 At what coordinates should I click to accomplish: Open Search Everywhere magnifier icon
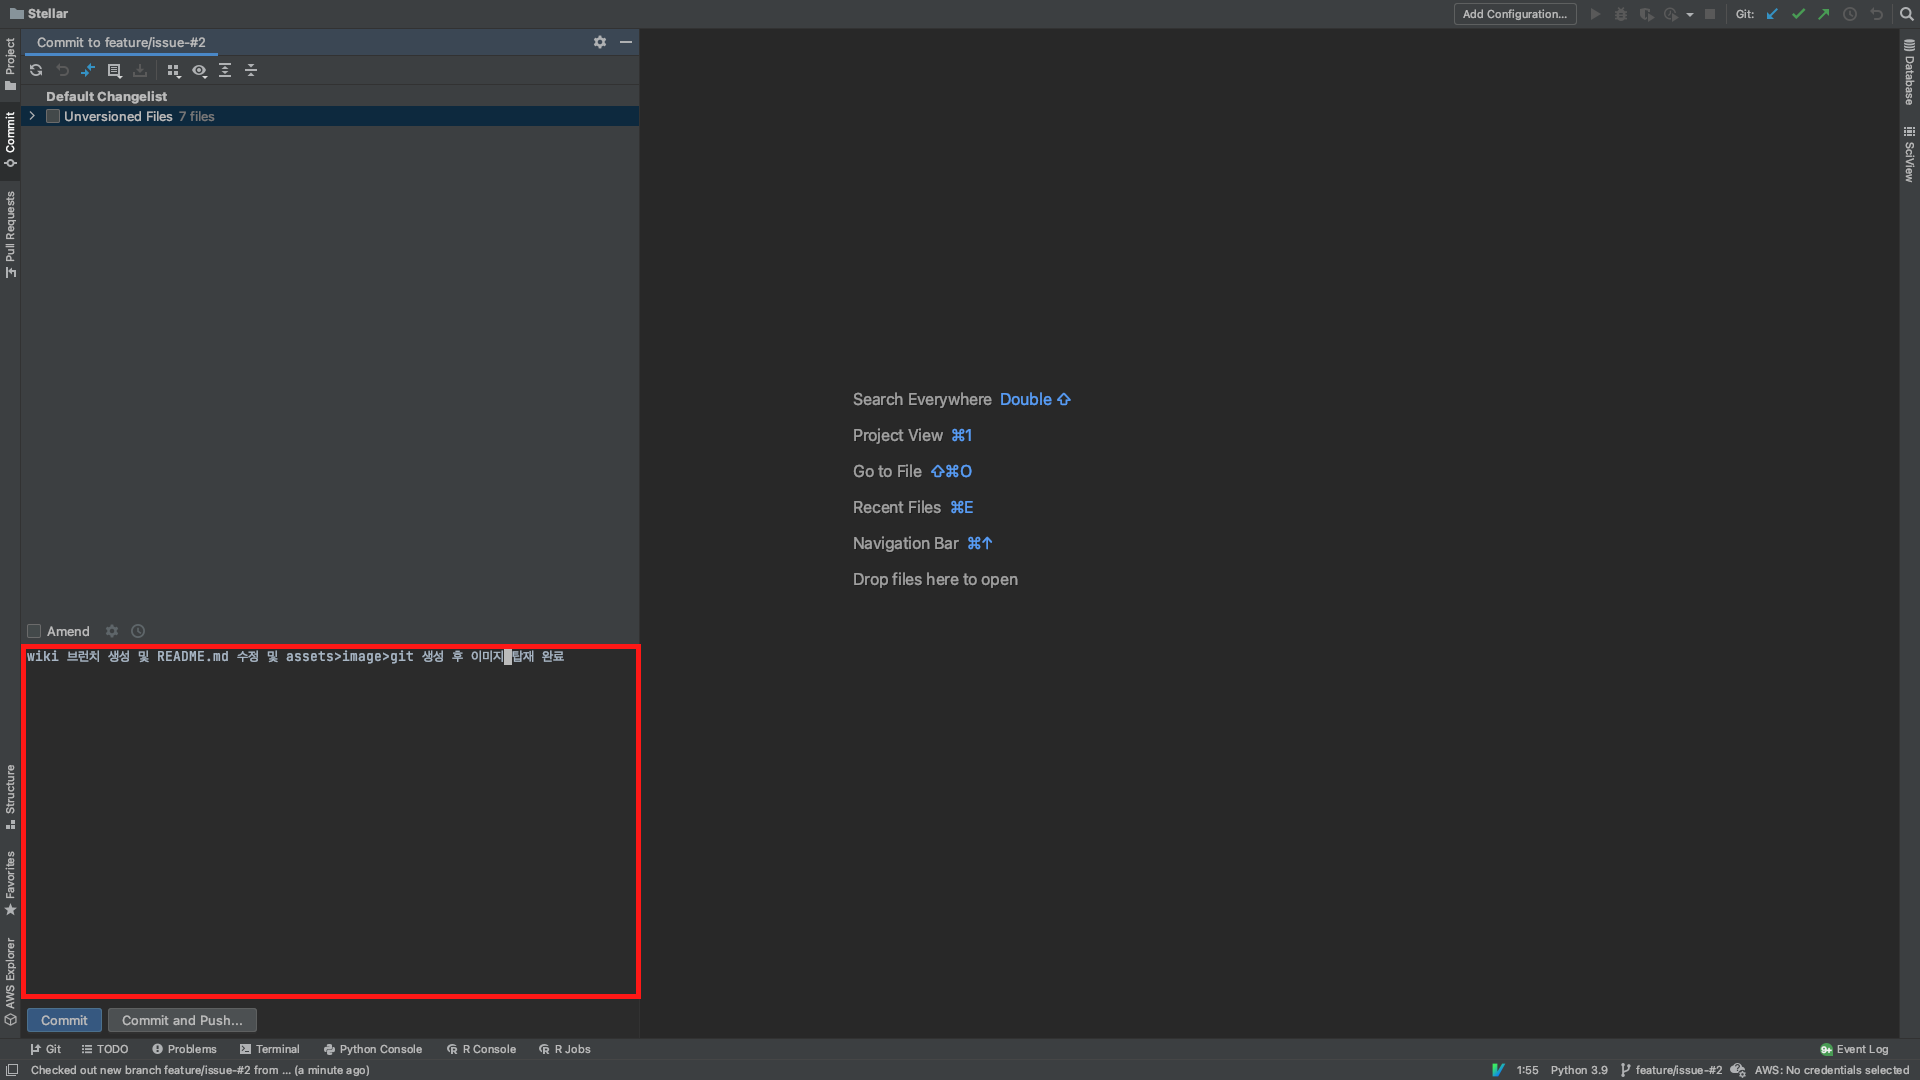pyautogui.click(x=1906, y=14)
